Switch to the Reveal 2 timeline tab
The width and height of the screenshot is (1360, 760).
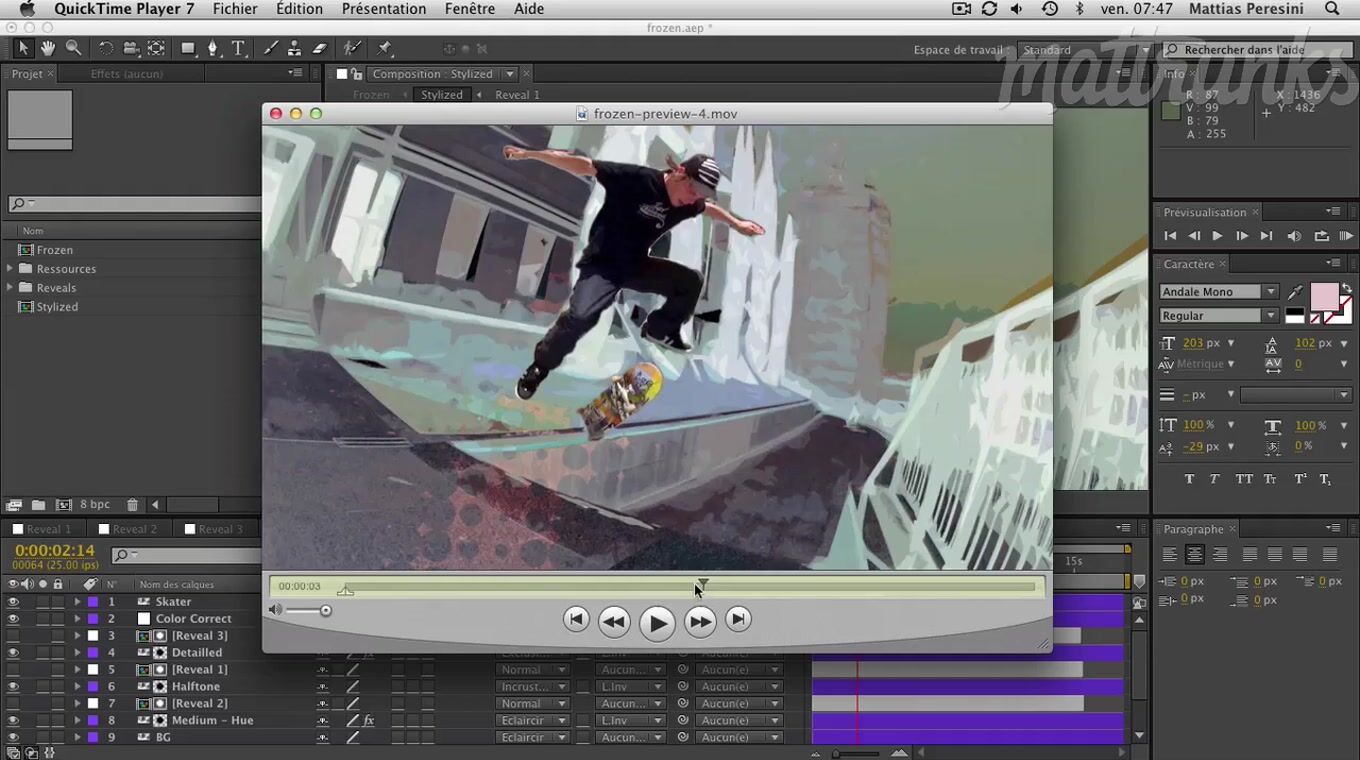click(x=134, y=529)
